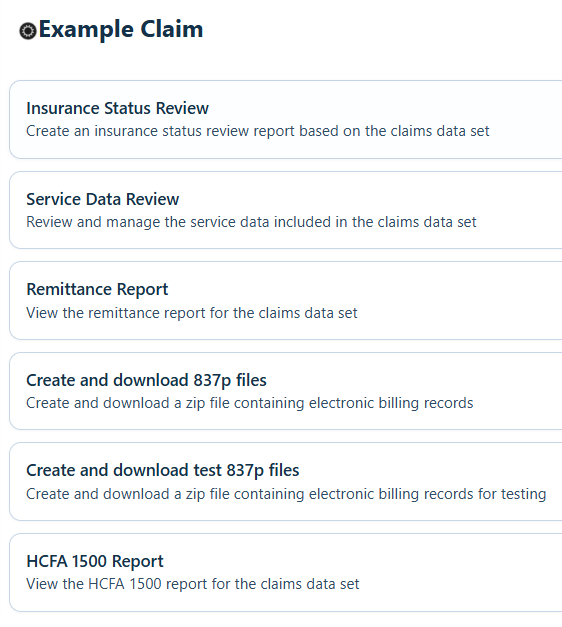This screenshot has width=562, height=627.
Task: Open the Remittance Report card
Action: pyautogui.click(x=286, y=301)
